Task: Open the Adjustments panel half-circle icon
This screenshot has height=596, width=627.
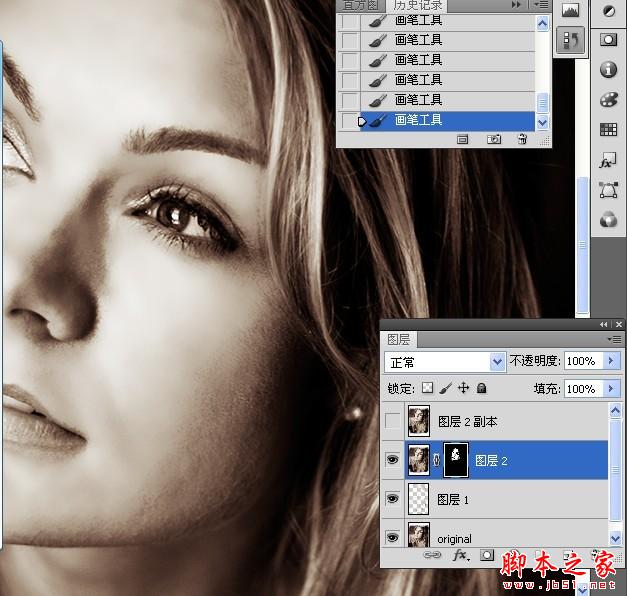Action: (609, 11)
